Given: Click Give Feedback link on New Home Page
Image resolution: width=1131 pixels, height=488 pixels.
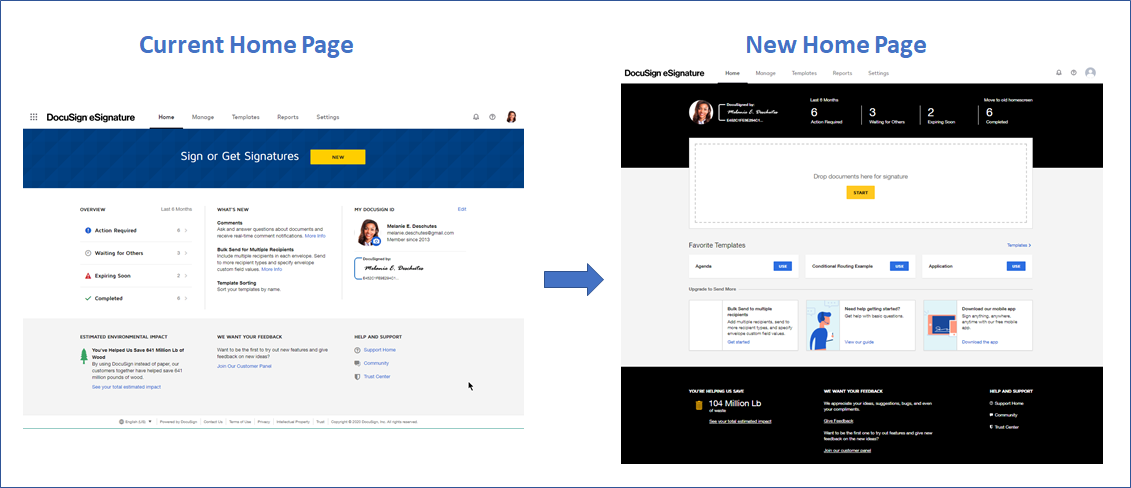Looking at the screenshot, I should point(839,420).
